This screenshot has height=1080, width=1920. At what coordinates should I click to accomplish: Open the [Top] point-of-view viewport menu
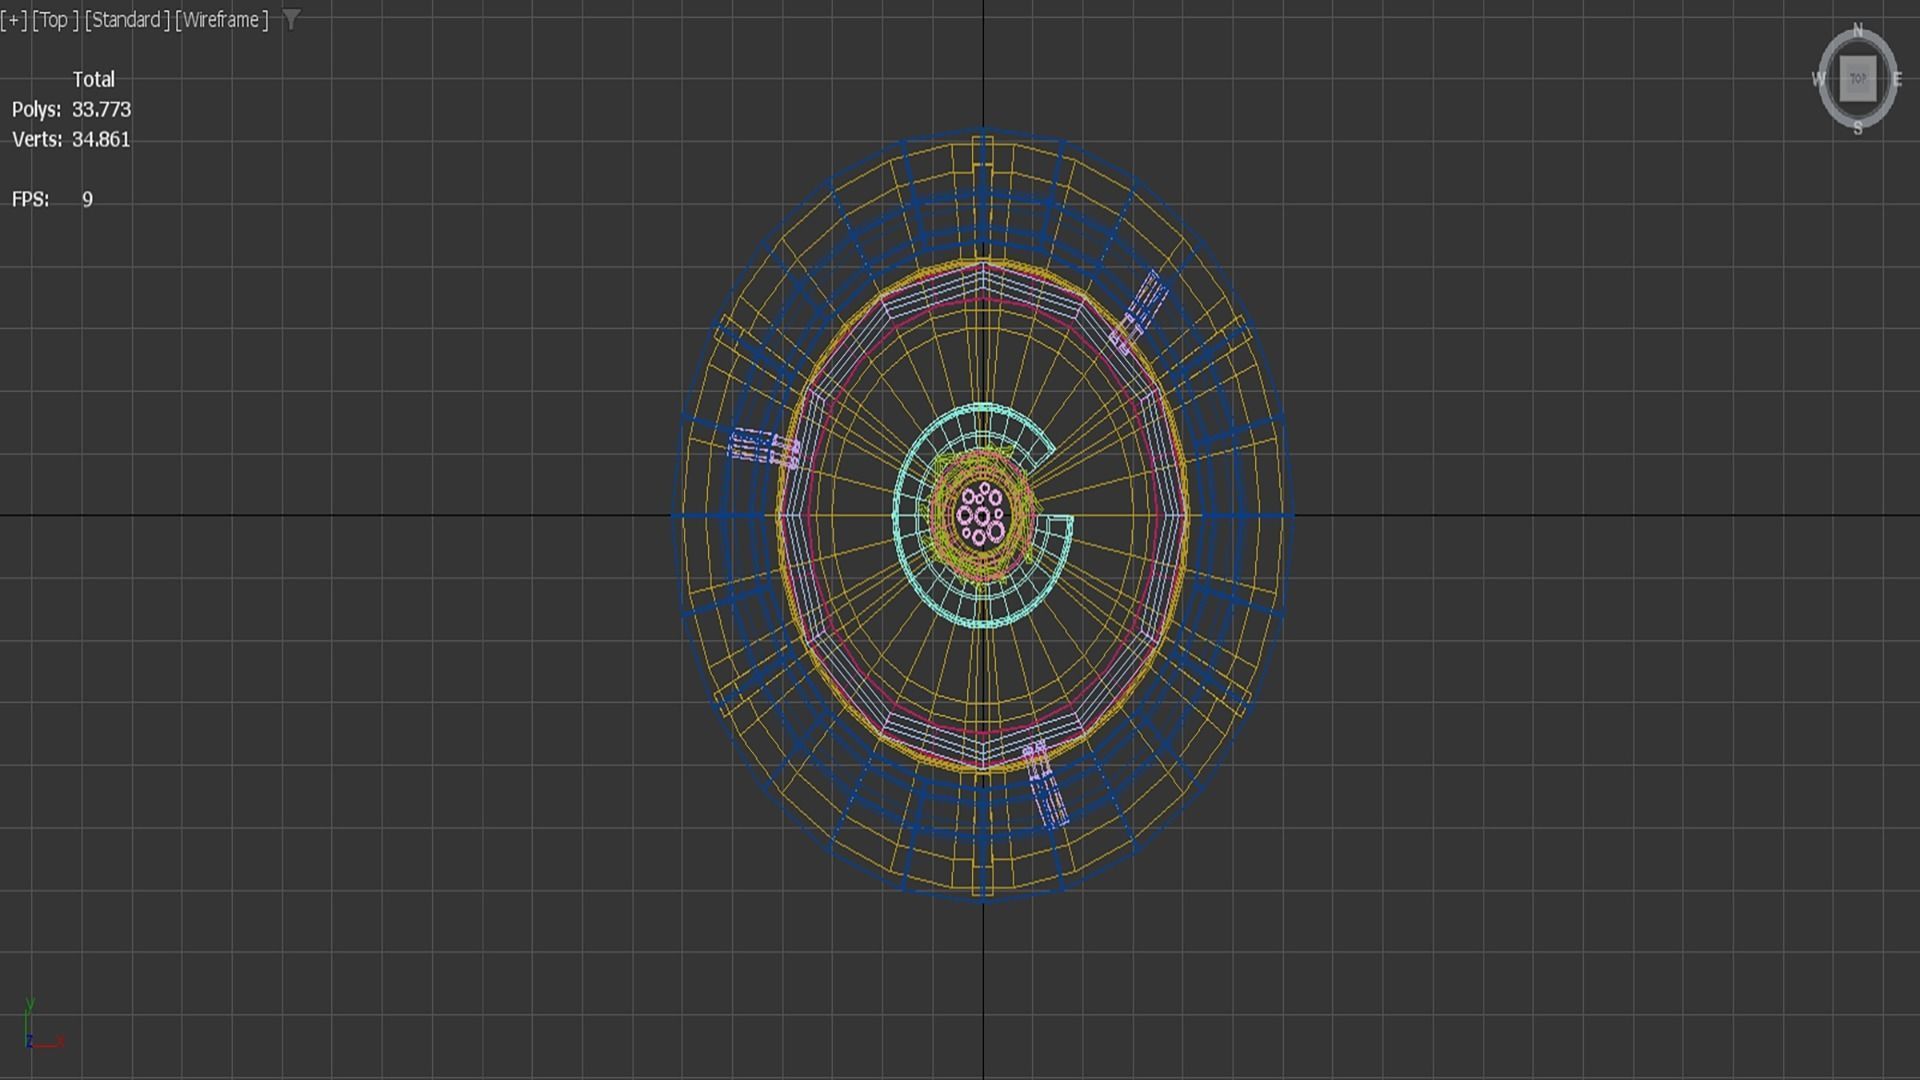click(55, 20)
